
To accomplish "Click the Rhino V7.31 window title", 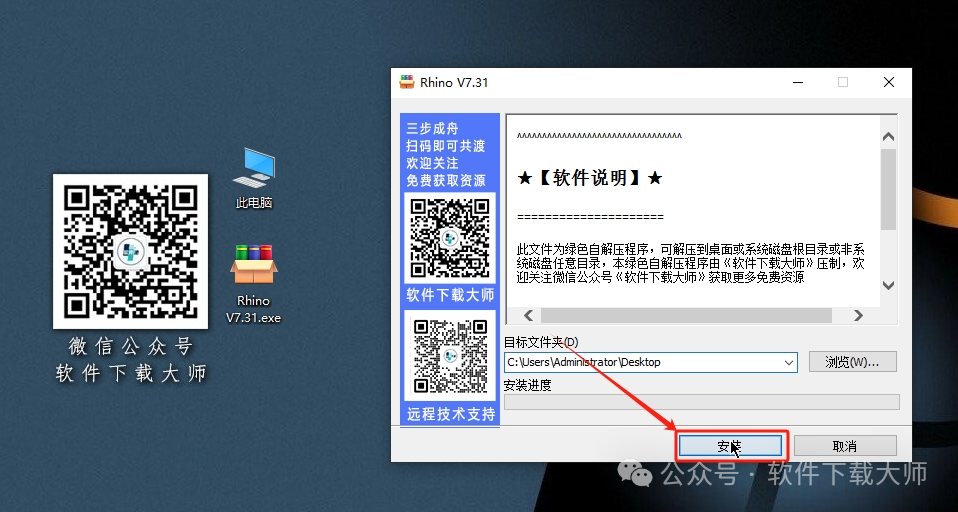I will coord(454,82).
